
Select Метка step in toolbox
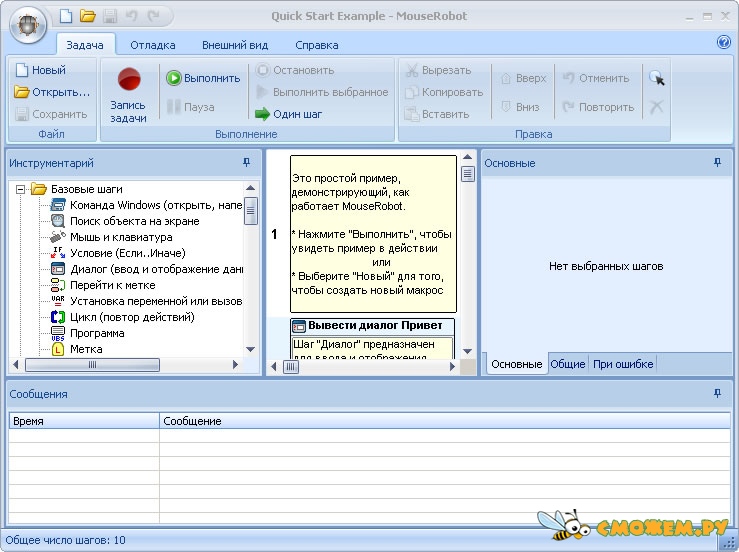pos(76,349)
